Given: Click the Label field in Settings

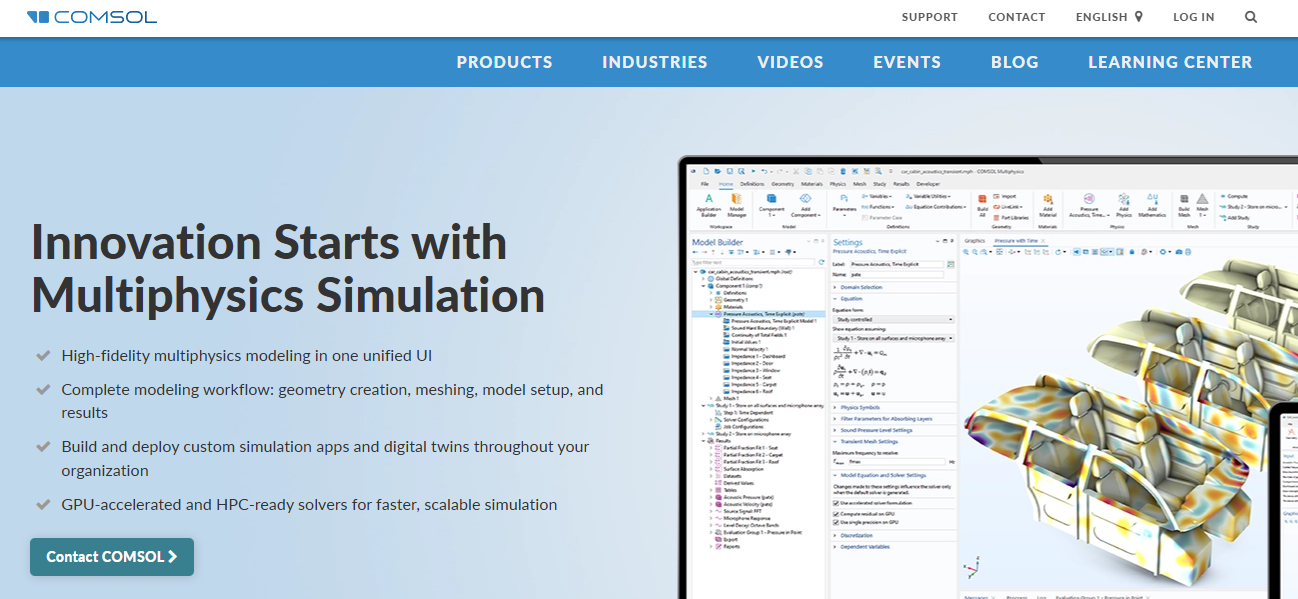Looking at the screenshot, I should 897,264.
